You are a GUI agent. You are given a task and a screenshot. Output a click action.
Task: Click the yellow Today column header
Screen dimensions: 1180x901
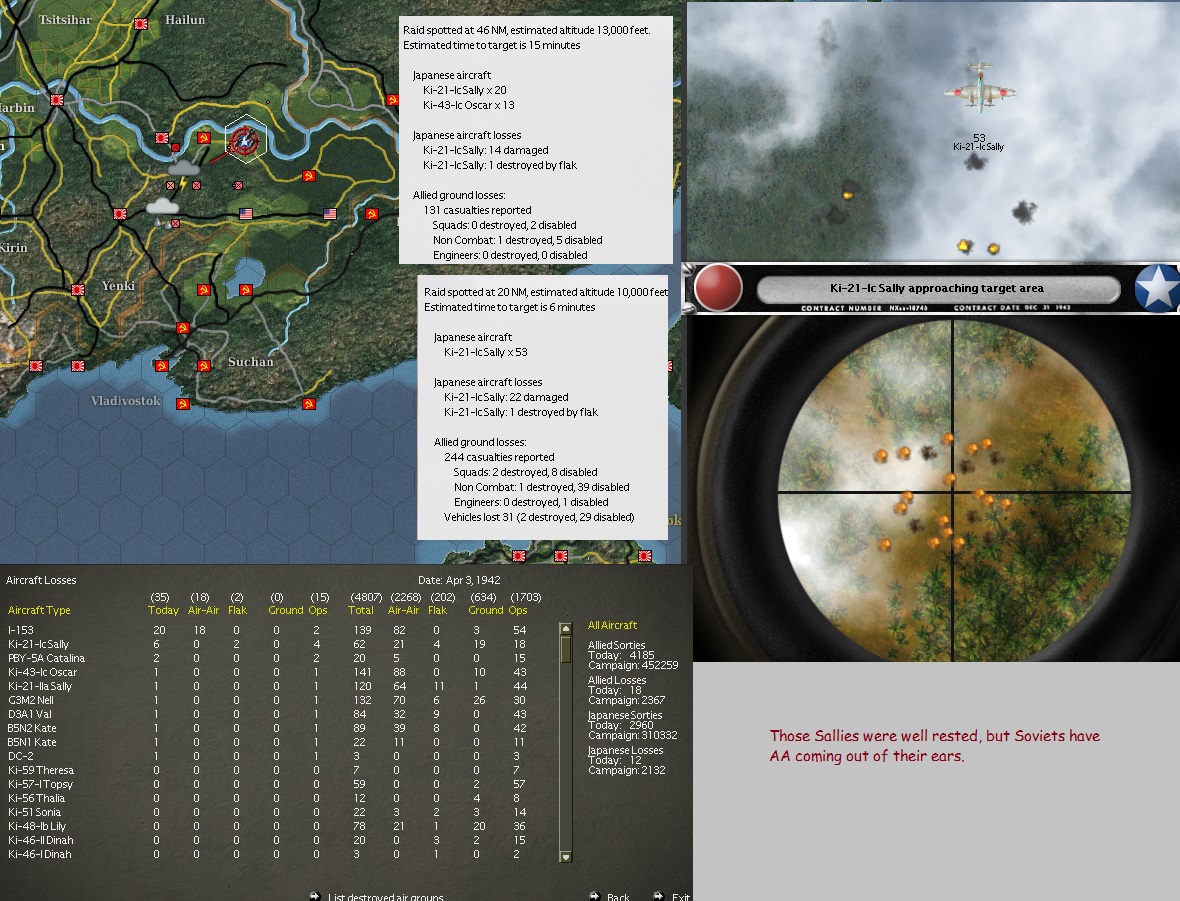pyautogui.click(x=163, y=610)
